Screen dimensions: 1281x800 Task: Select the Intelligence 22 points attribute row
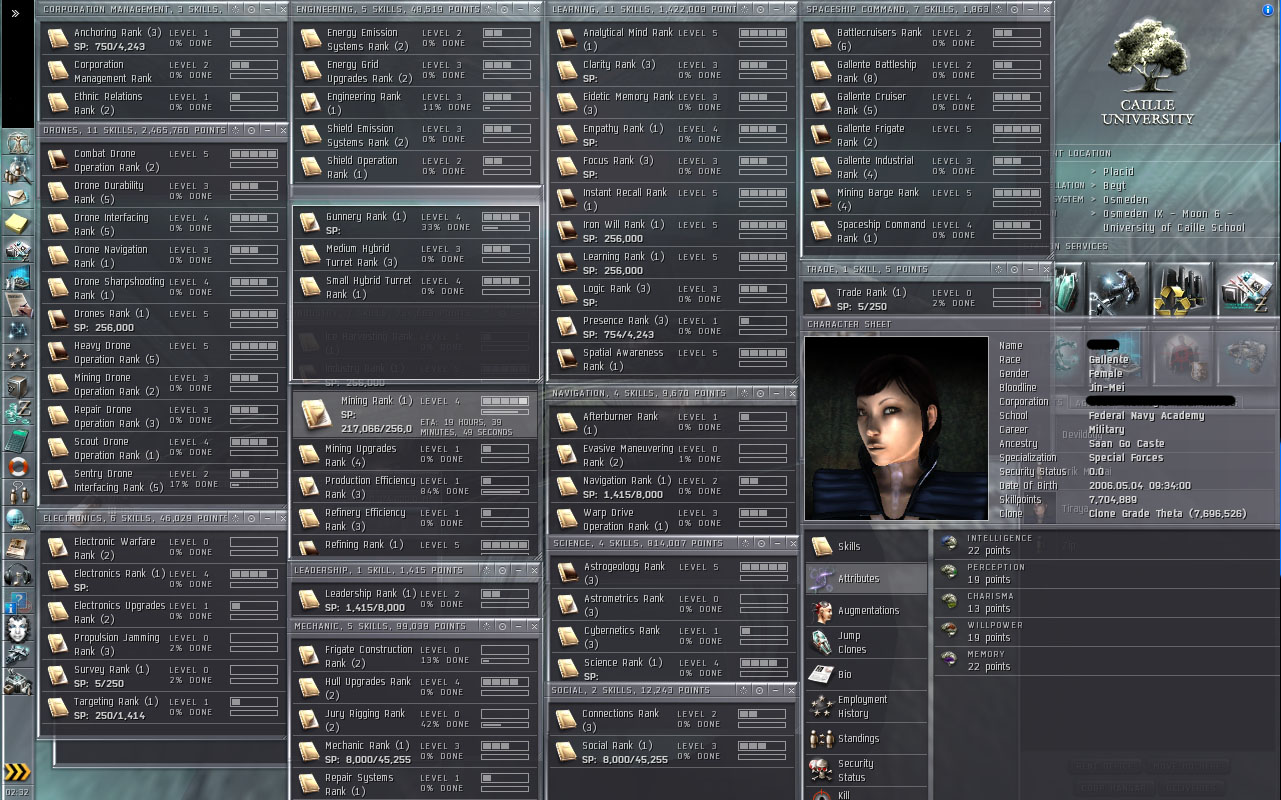(1107, 544)
